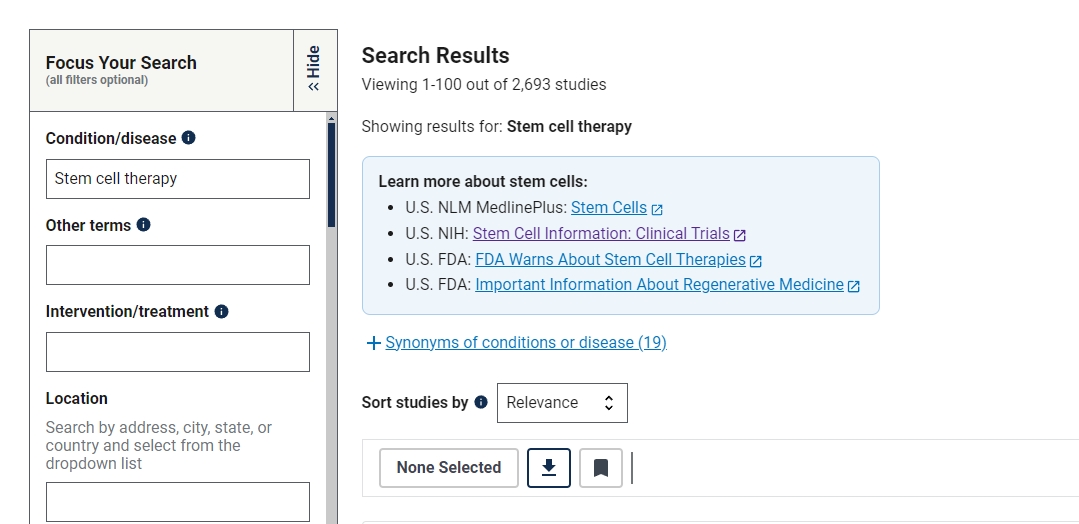
Task: Click the None Selected button
Action: [x=448, y=468]
